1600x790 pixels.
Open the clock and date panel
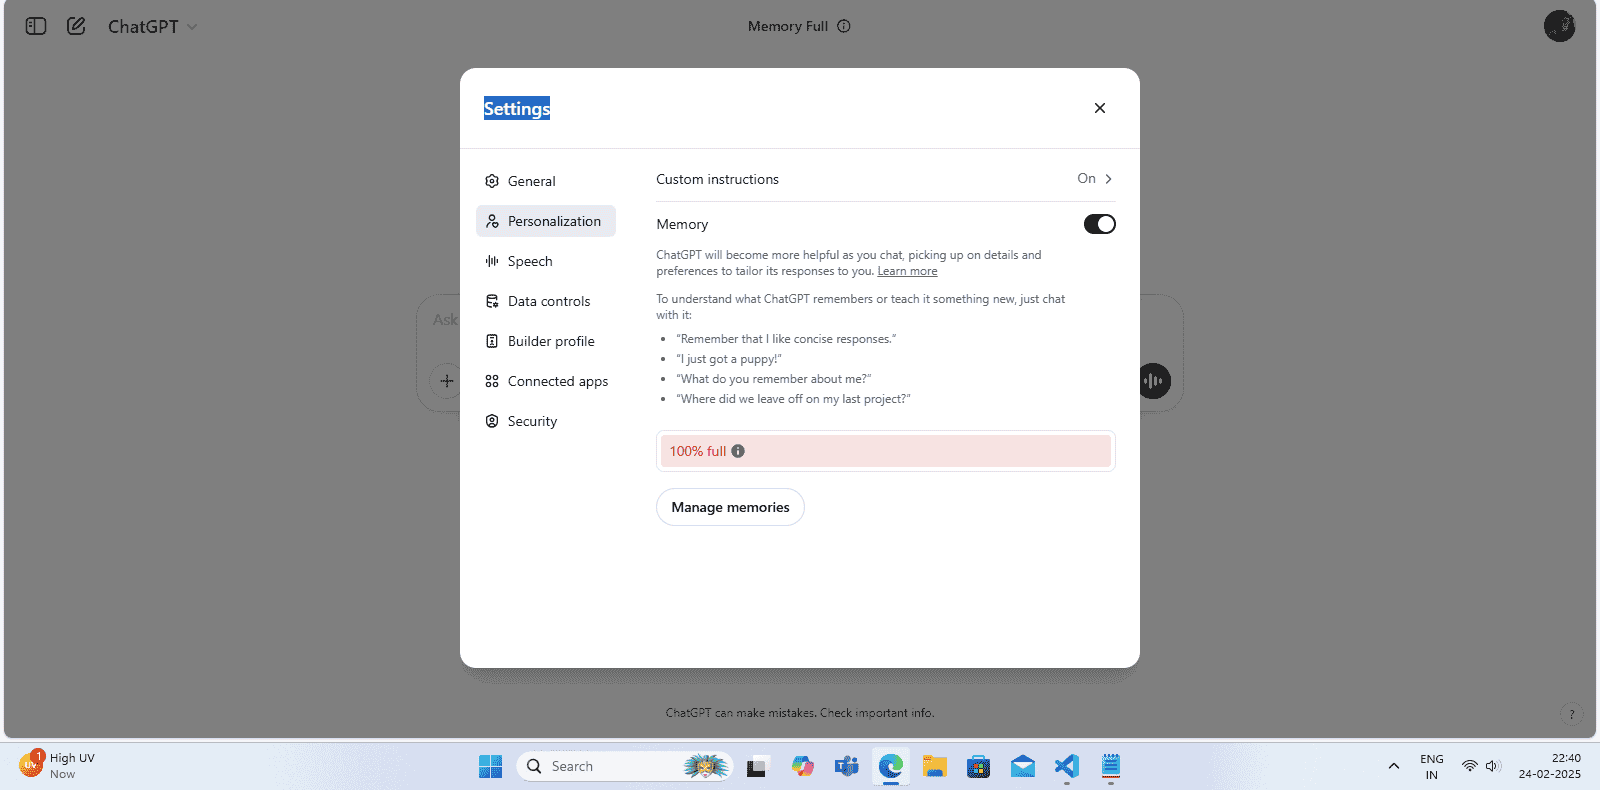pos(1550,766)
